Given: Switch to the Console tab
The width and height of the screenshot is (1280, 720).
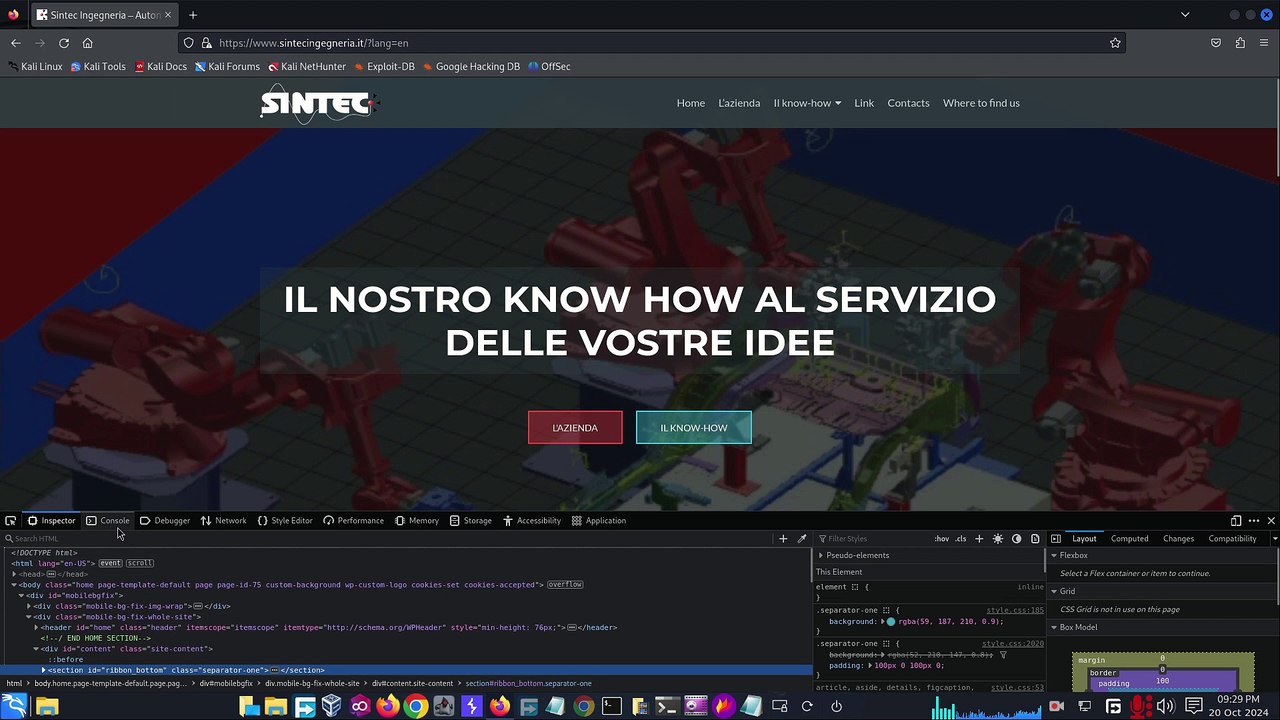Looking at the screenshot, I should pyautogui.click(x=108, y=521).
